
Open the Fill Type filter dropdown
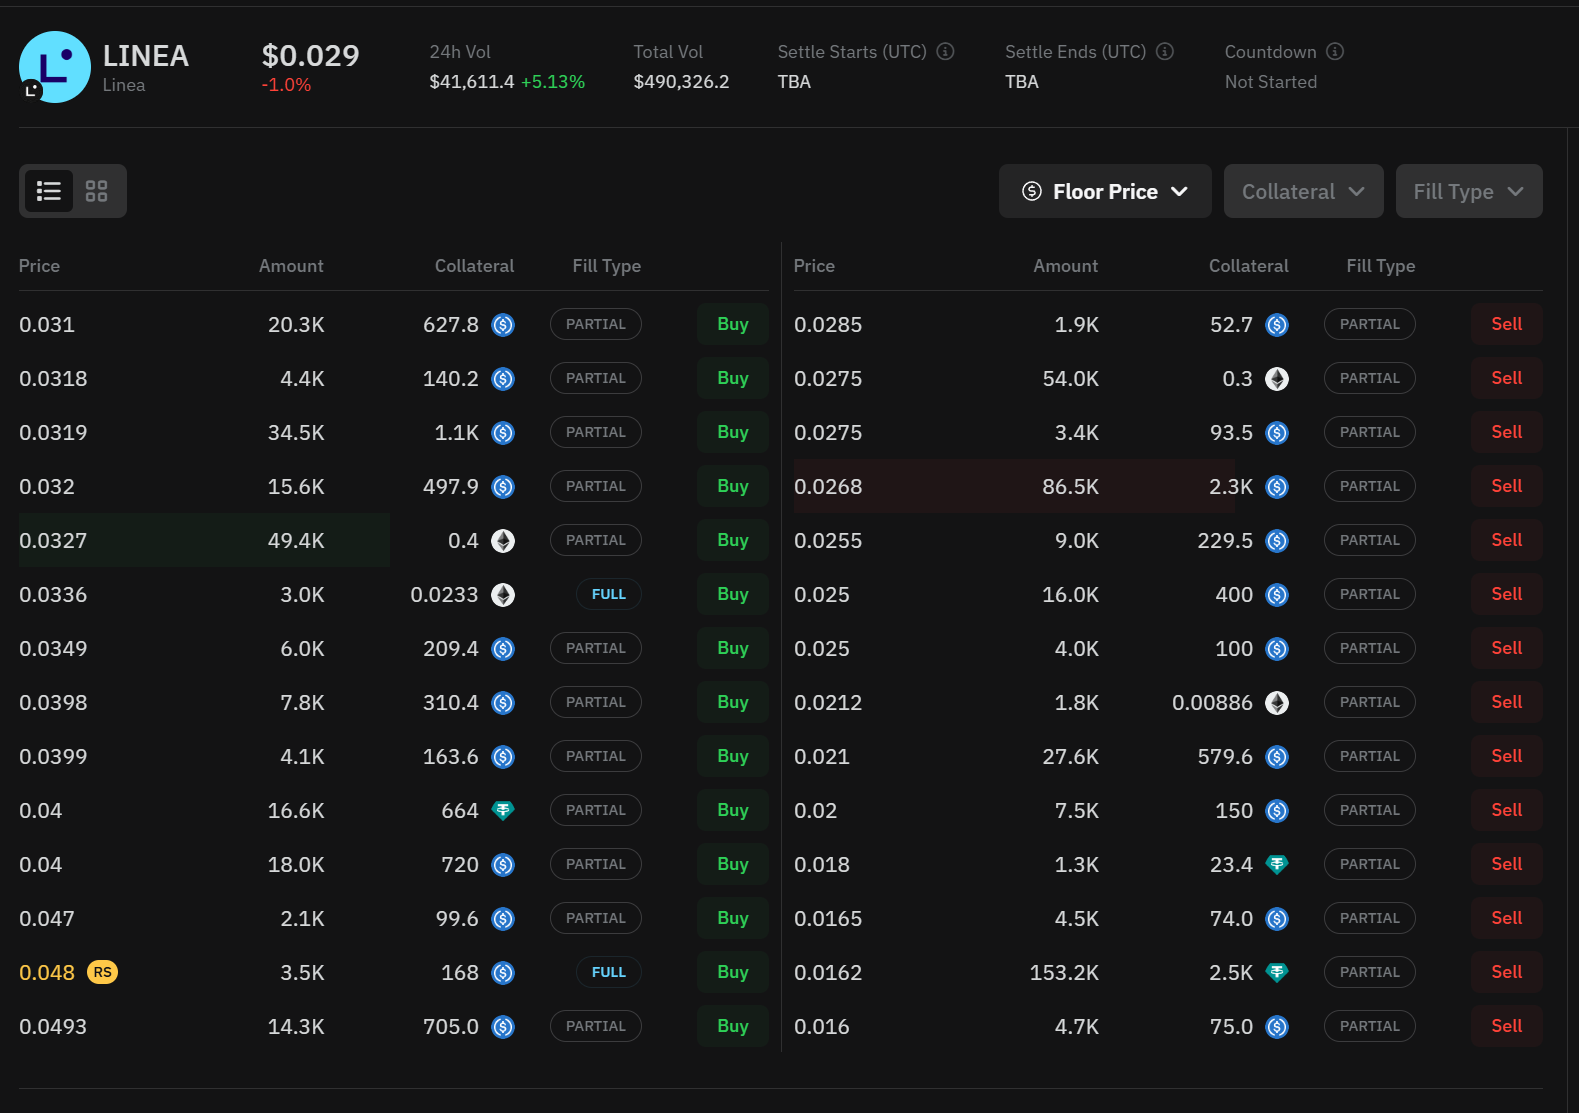click(x=1469, y=191)
